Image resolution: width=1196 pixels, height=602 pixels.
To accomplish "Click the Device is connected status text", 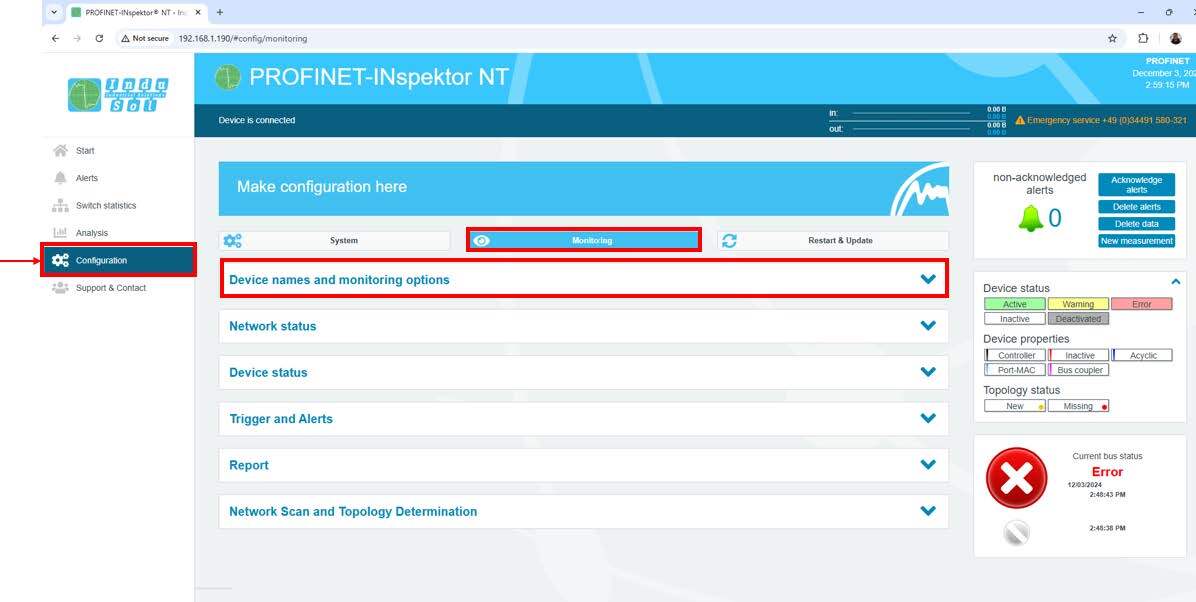I will pos(256,121).
